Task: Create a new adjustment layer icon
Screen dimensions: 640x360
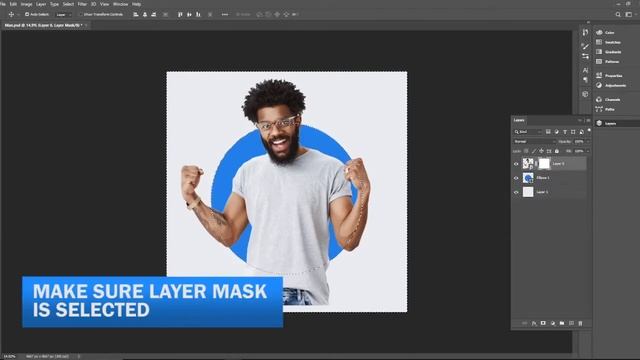Action: (x=553, y=323)
